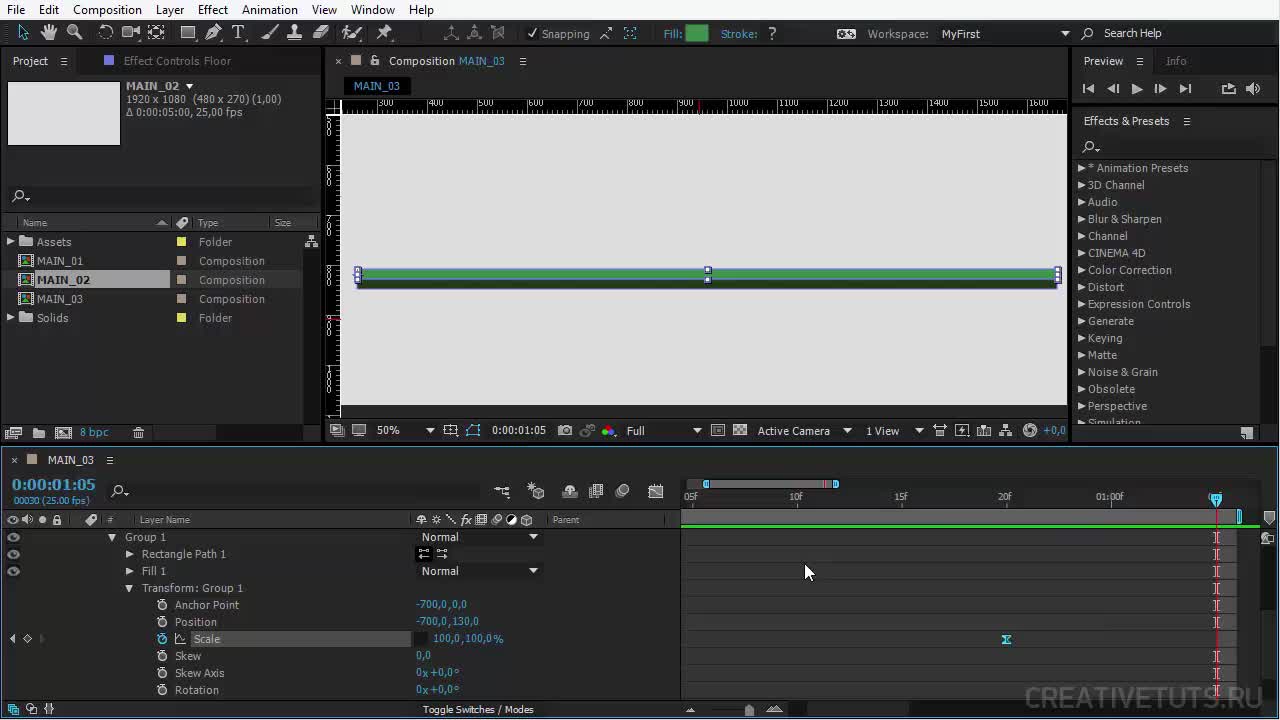Toggle Fill 1 visibility eye

(x=13, y=571)
